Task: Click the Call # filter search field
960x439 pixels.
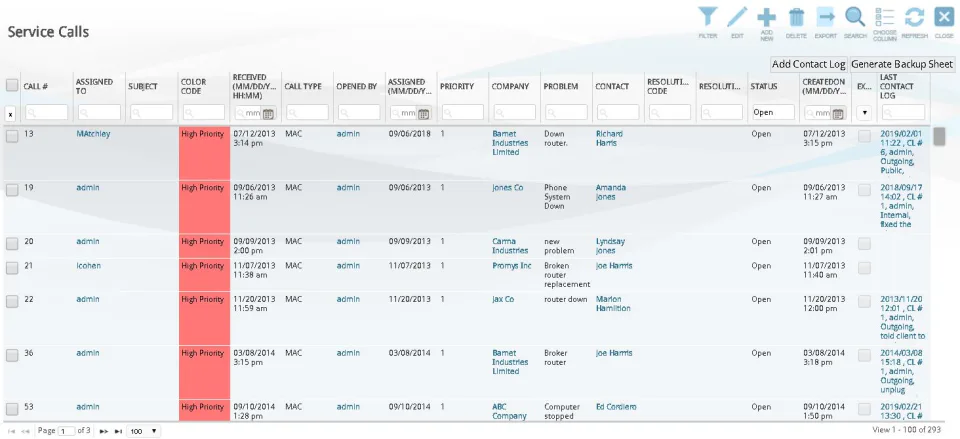Action: 47,113
